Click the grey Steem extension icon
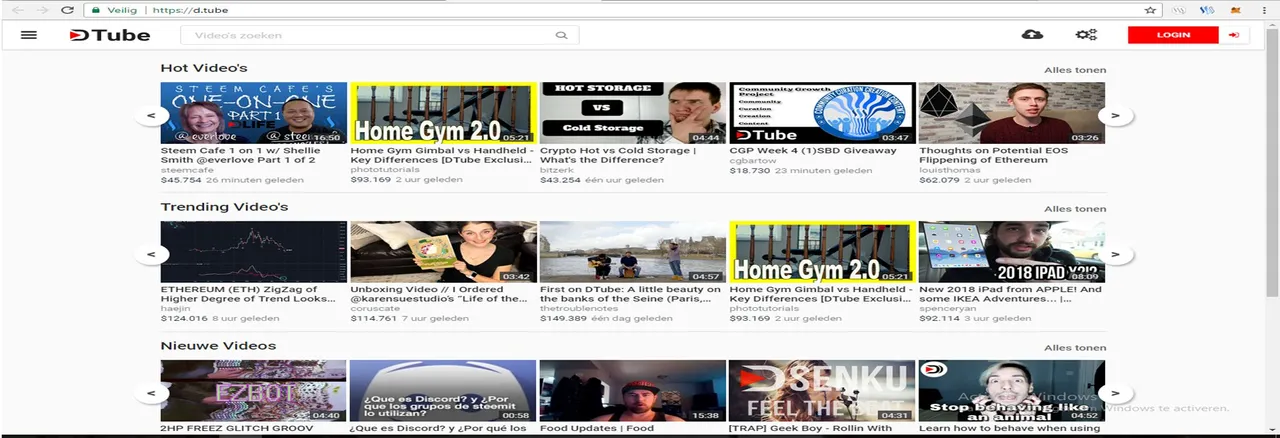The width and height of the screenshot is (1280, 438). (1179, 10)
